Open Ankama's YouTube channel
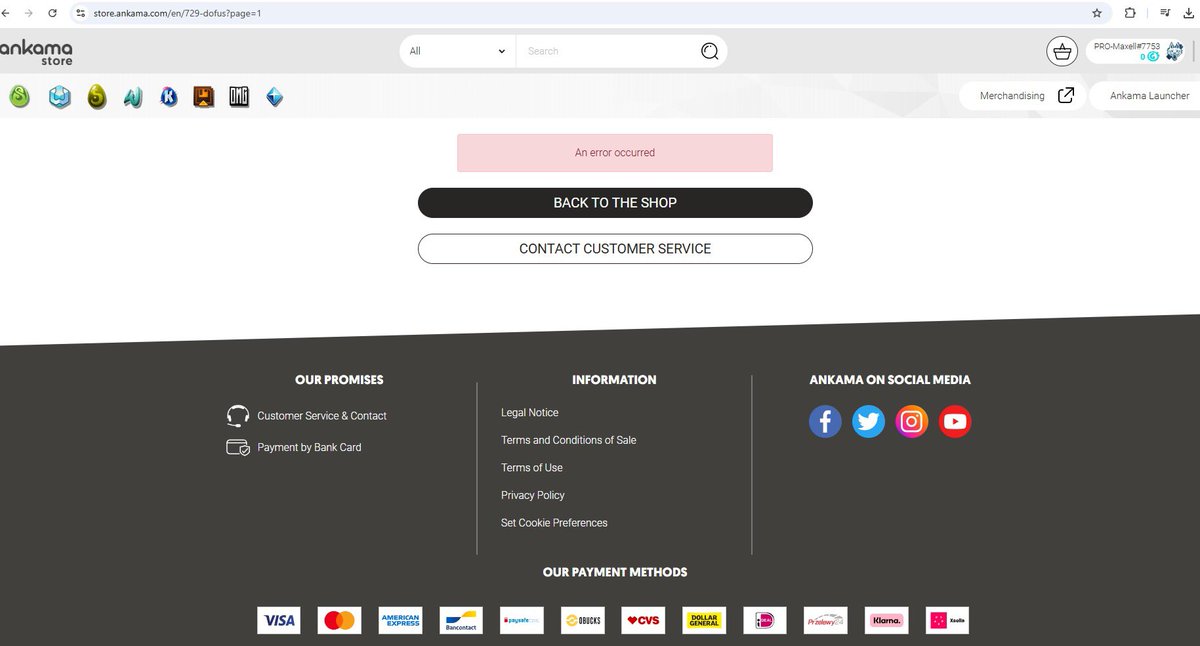This screenshot has height=646, width=1200. tap(955, 421)
